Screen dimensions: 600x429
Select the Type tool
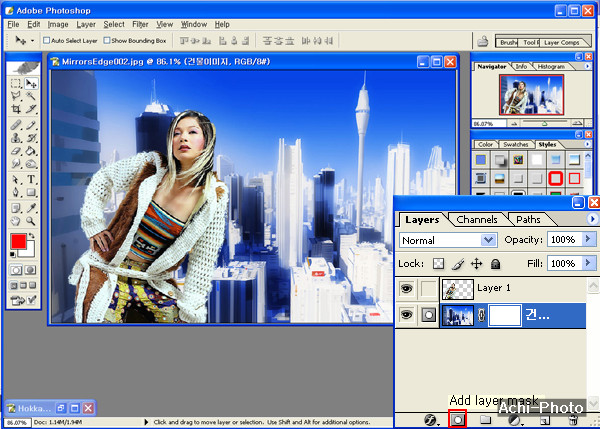click(x=30, y=180)
